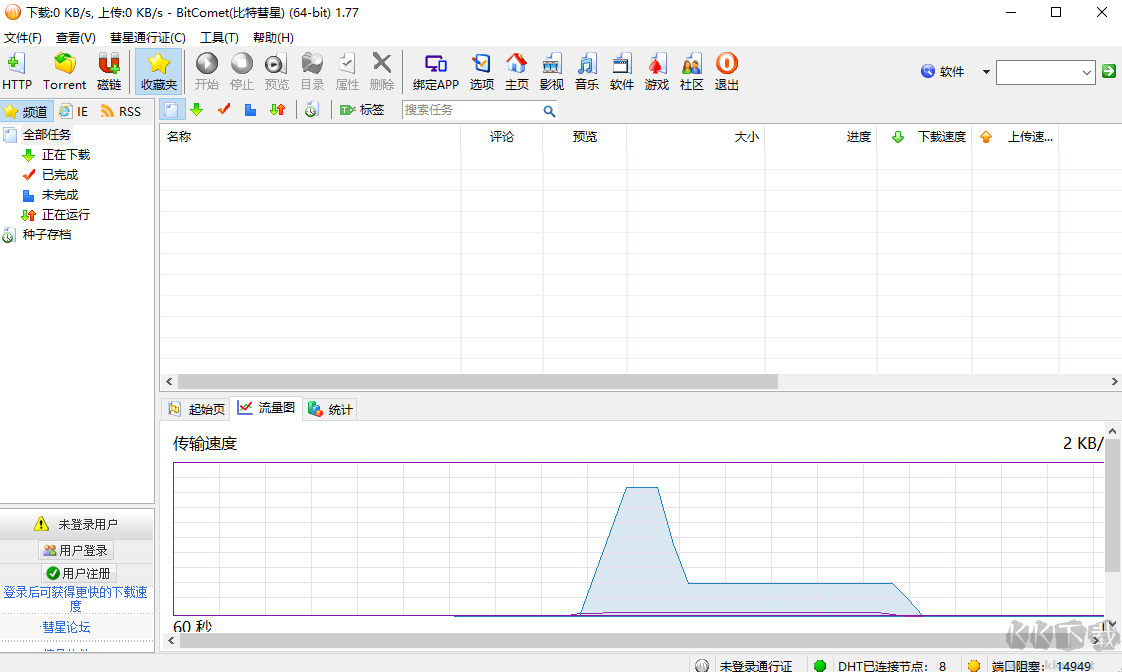Image resolution: width=1122 pixels, height=672 pixels.
Task: Toggle the 标签 tag filter button
Action: click(361, 110)
